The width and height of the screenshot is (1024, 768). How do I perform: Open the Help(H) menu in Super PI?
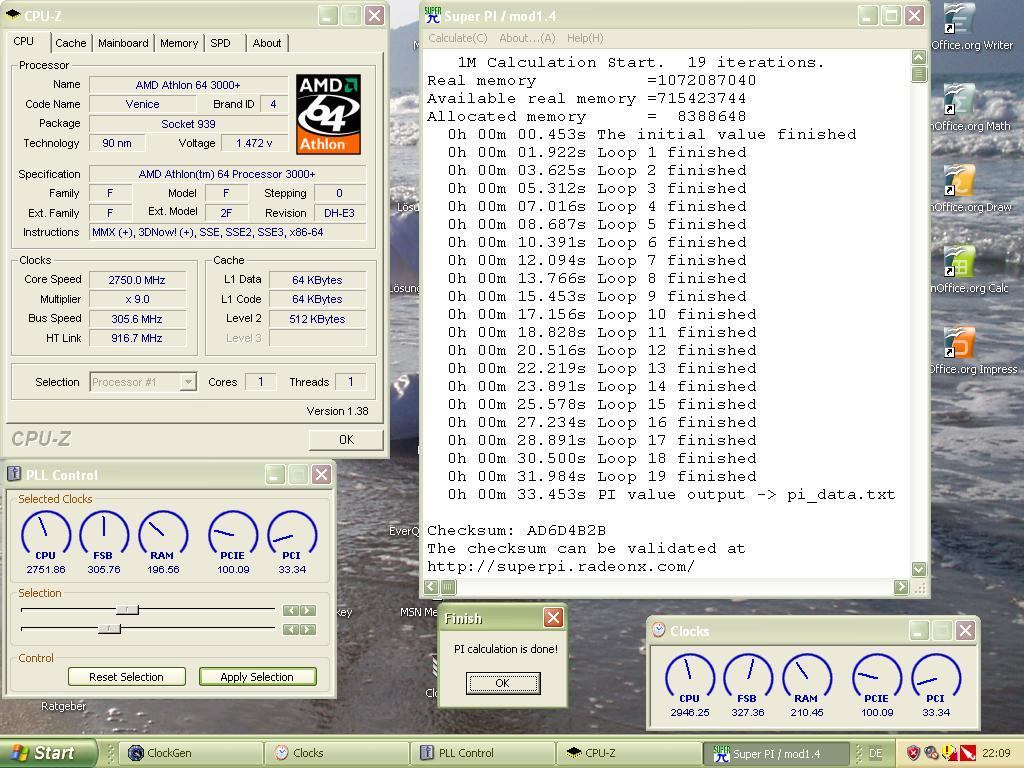[x=585, y=38]
